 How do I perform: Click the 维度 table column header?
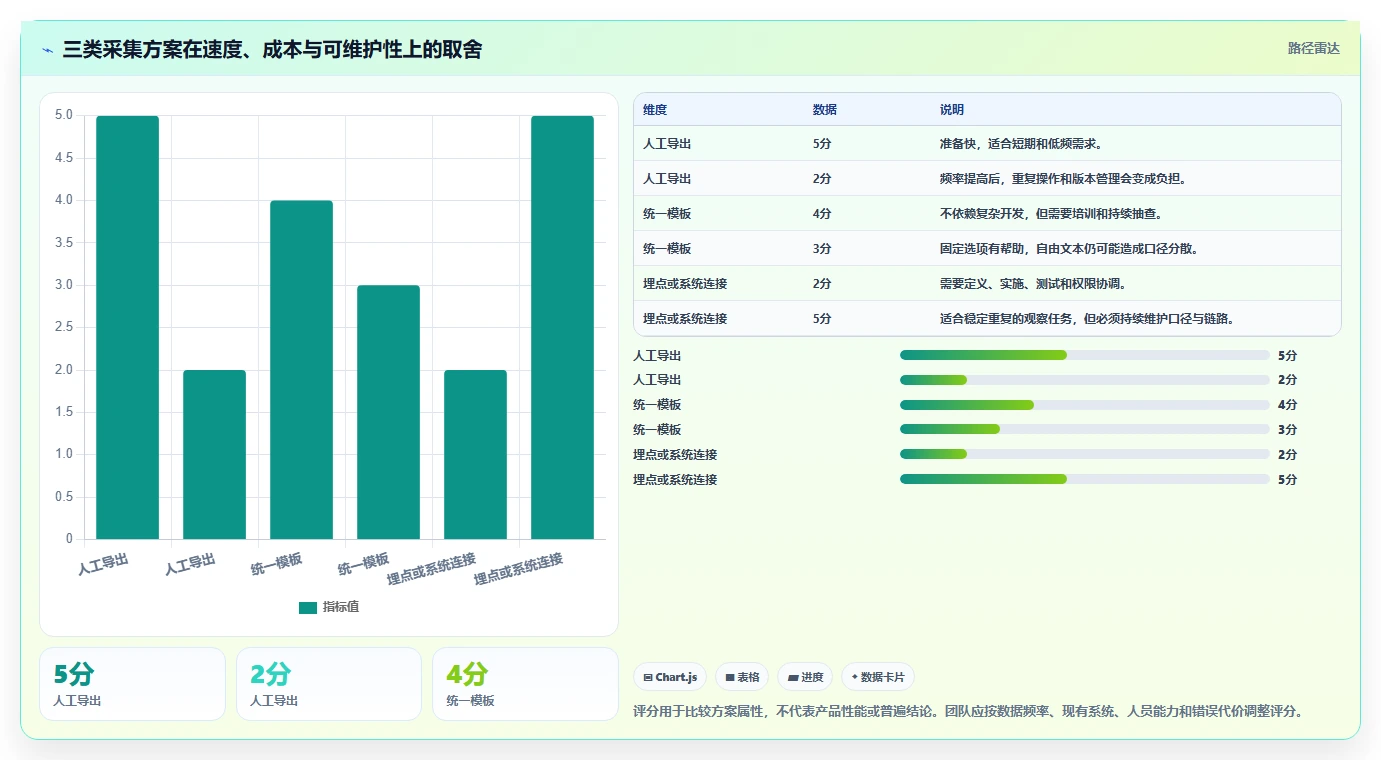655,109
